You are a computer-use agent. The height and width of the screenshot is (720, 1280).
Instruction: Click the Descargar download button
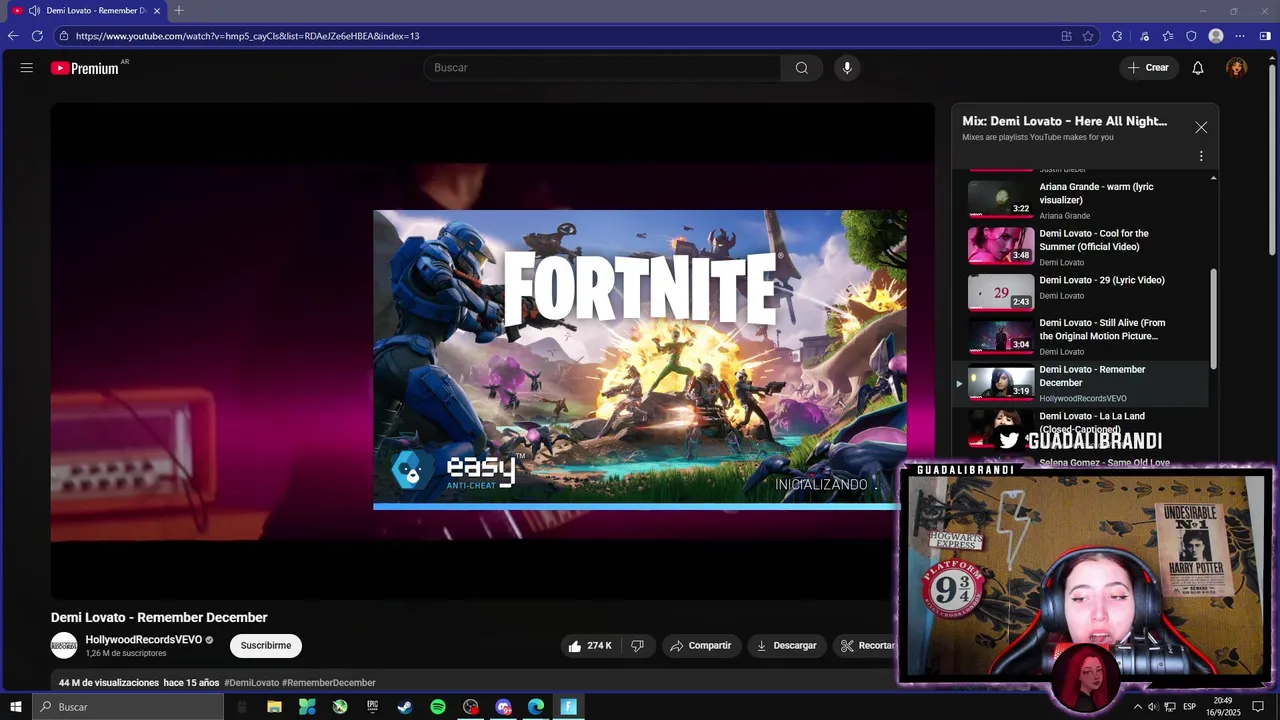point(786,646)
